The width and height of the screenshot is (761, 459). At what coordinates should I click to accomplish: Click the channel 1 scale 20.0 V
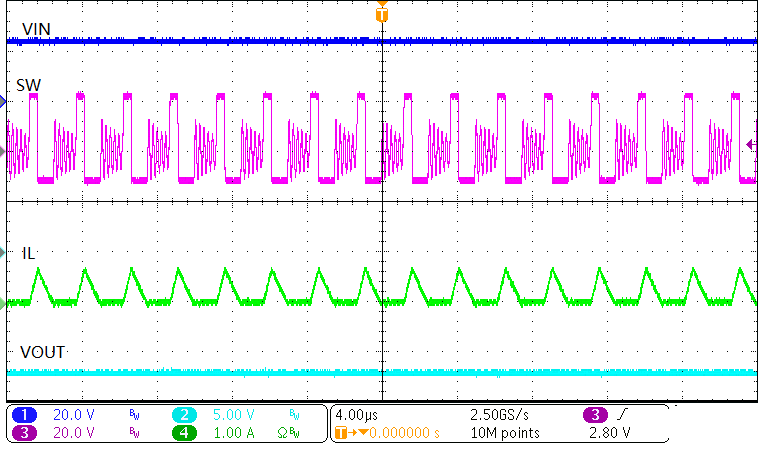pos(74,415)
